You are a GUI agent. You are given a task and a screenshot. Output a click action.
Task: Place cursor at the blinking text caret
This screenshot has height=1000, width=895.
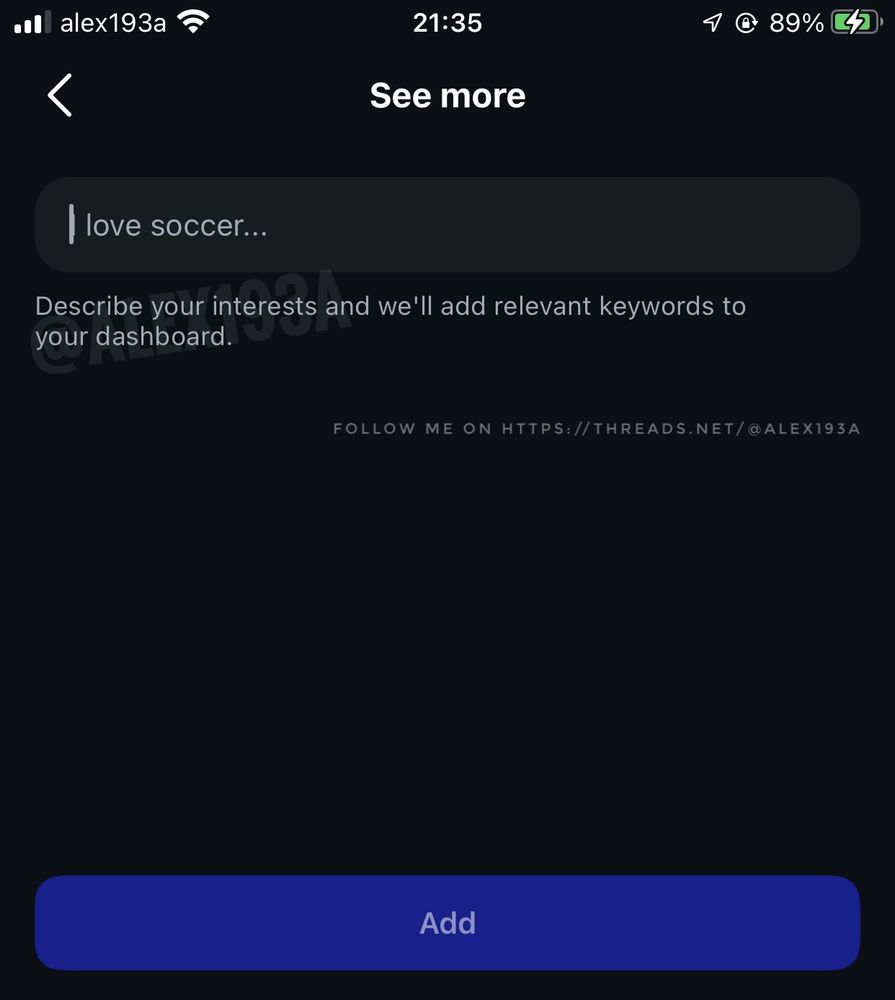click(71, 224)
